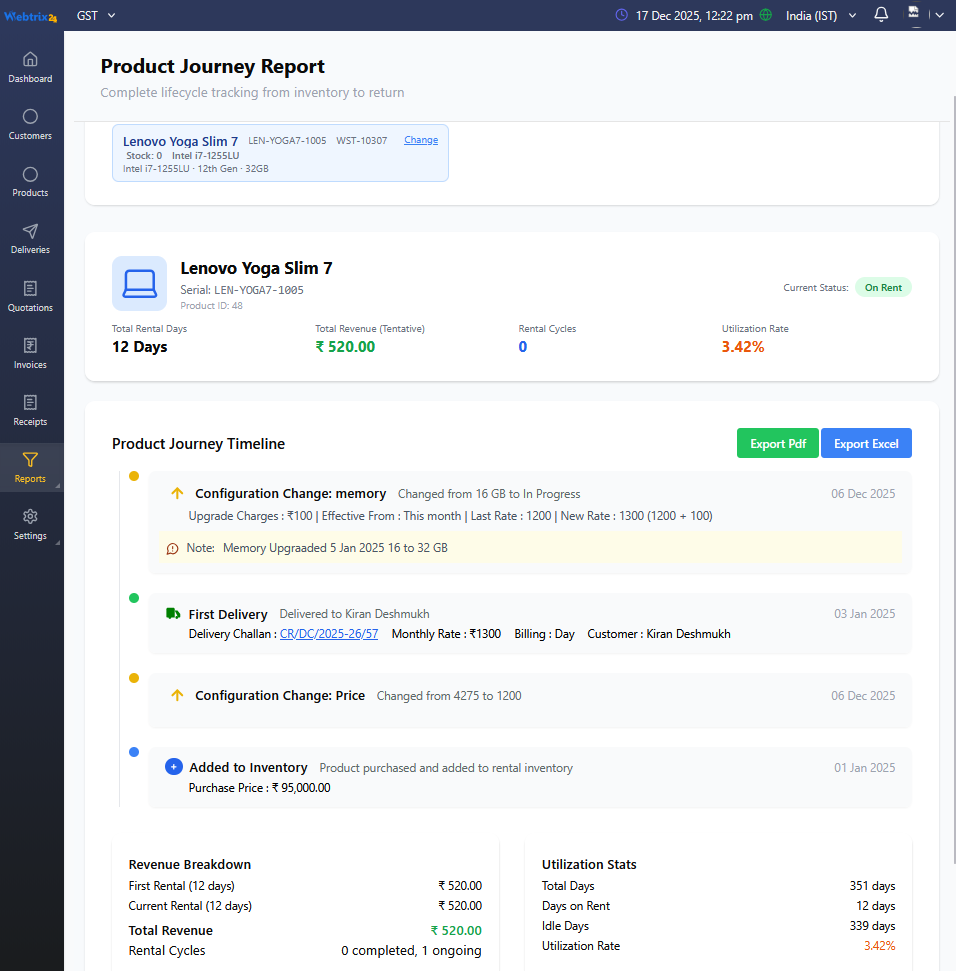Open the India (IST) timezone dropdown
This screenshot has width=956, height=971.
click(821, 15)
